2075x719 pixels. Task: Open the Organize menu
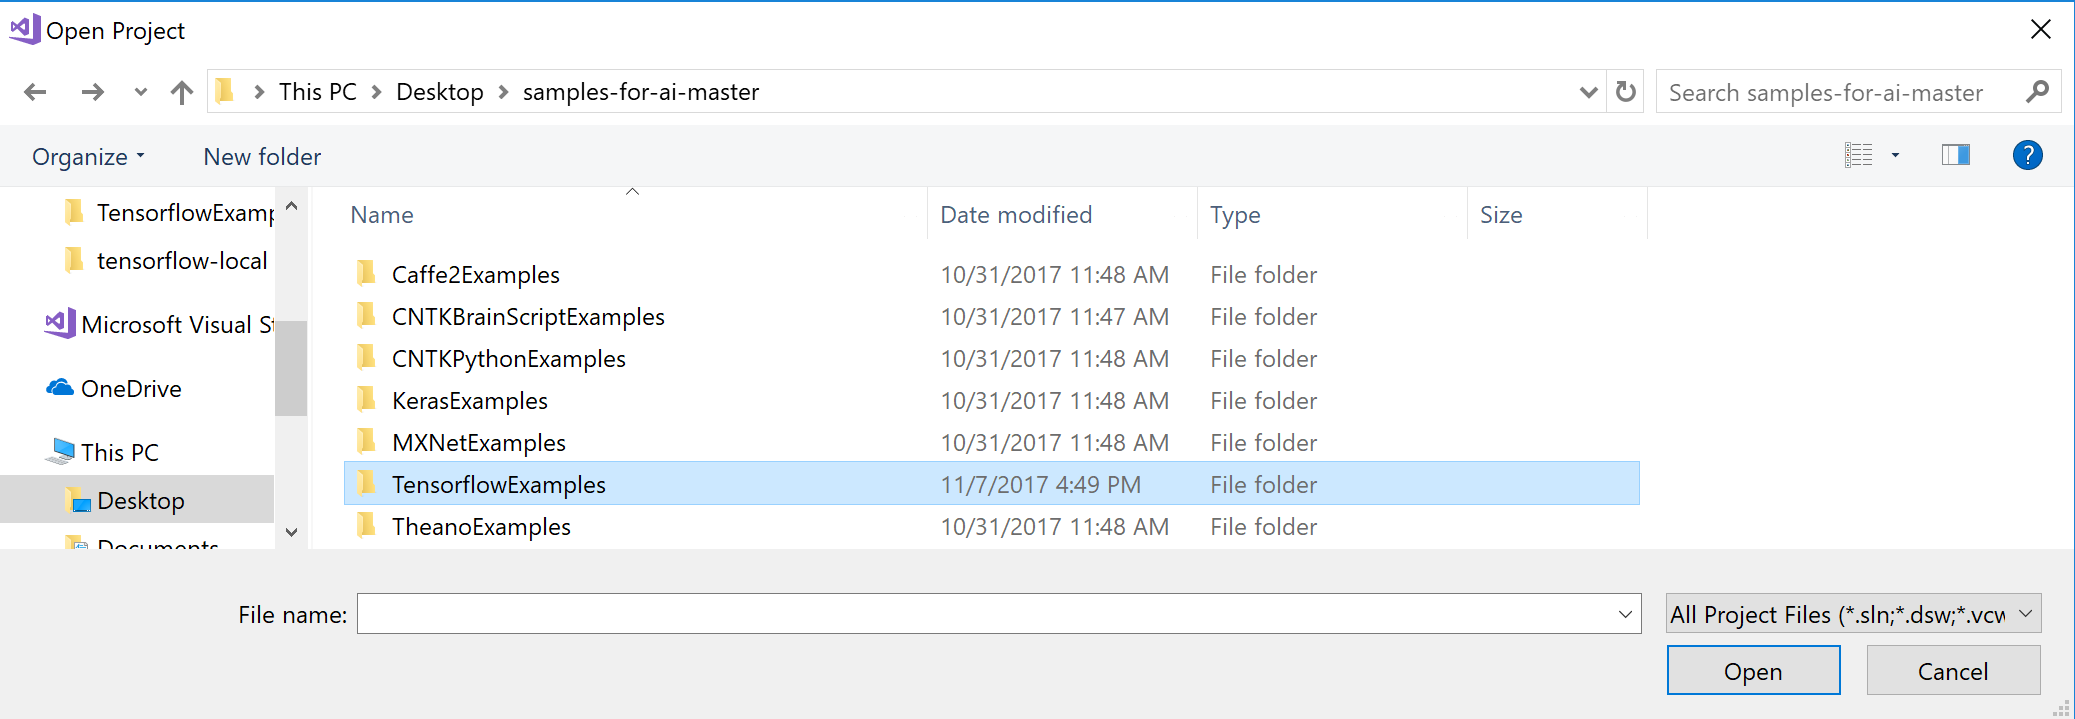click(88, 157)
